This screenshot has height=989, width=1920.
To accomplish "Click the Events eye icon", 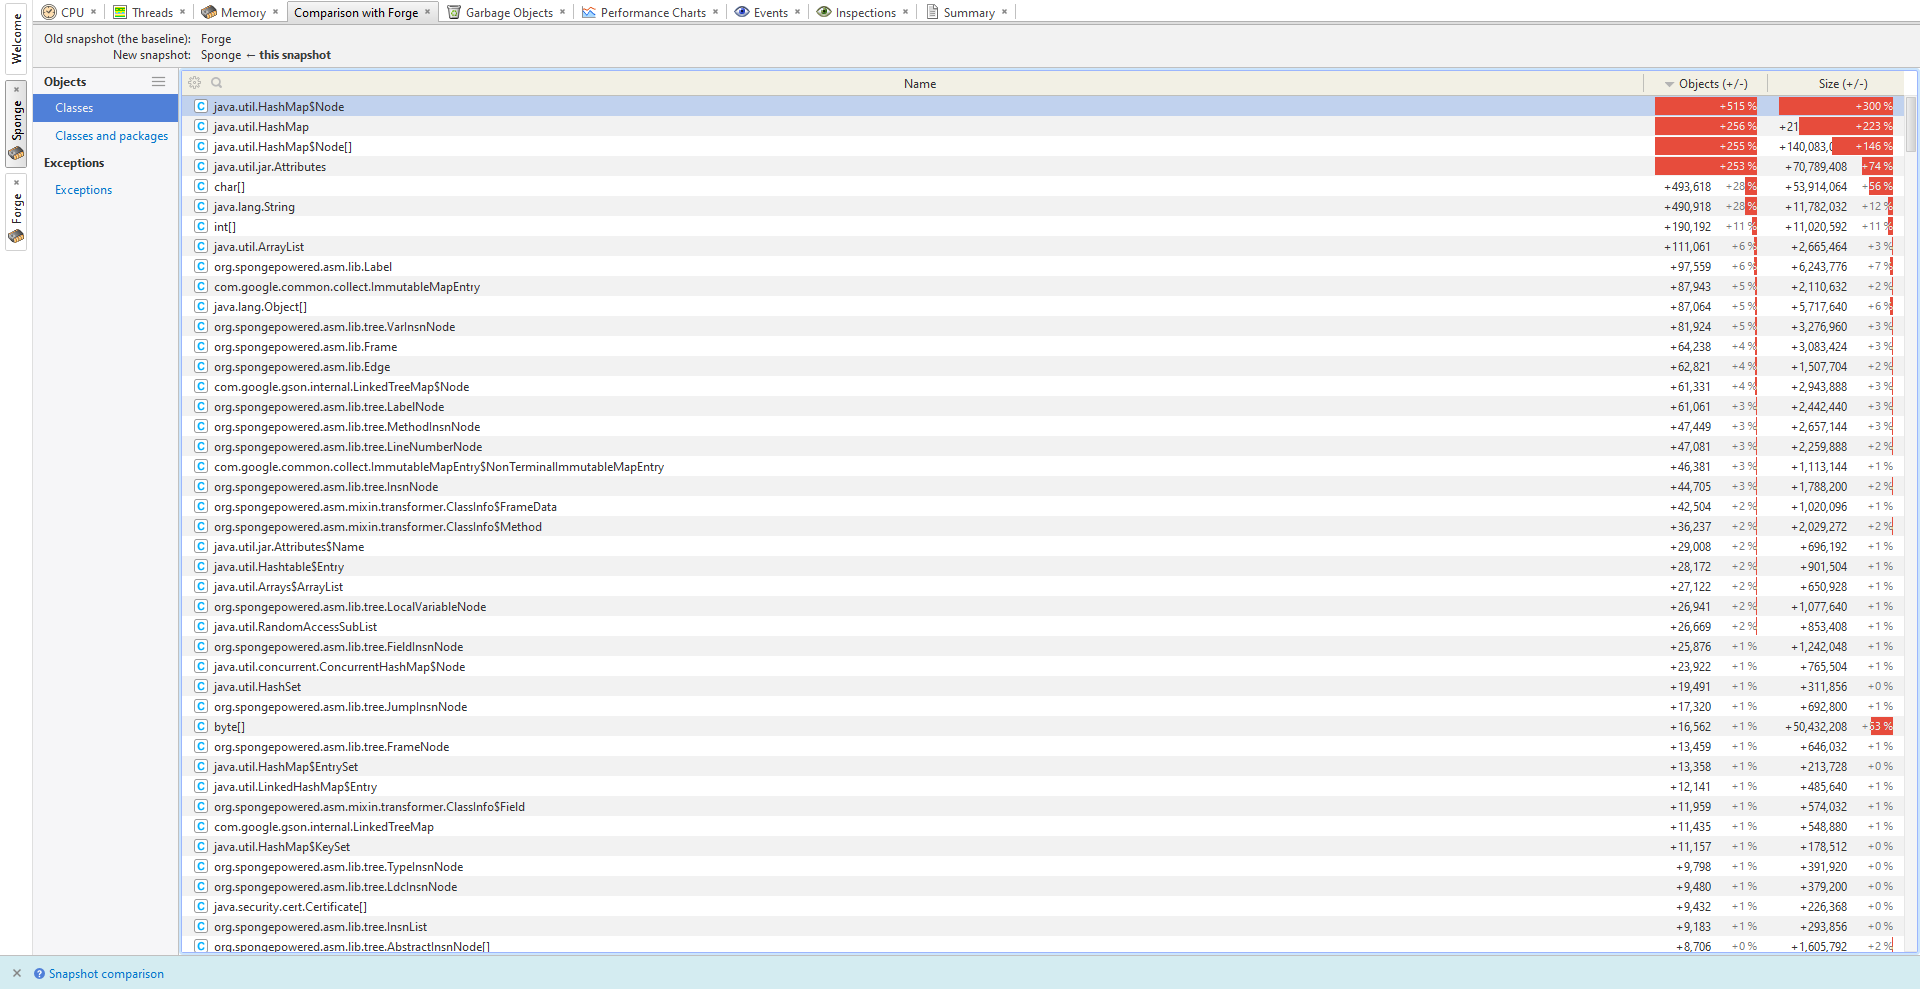I will (741, 12).
